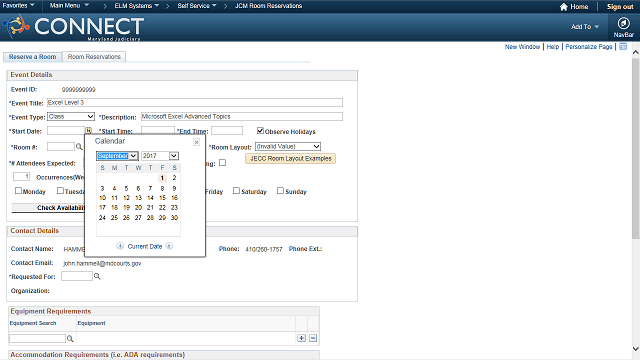This screenshot has width=640, height=360.
Task: Click the Requested For input field
Action: tap(77, 276)
